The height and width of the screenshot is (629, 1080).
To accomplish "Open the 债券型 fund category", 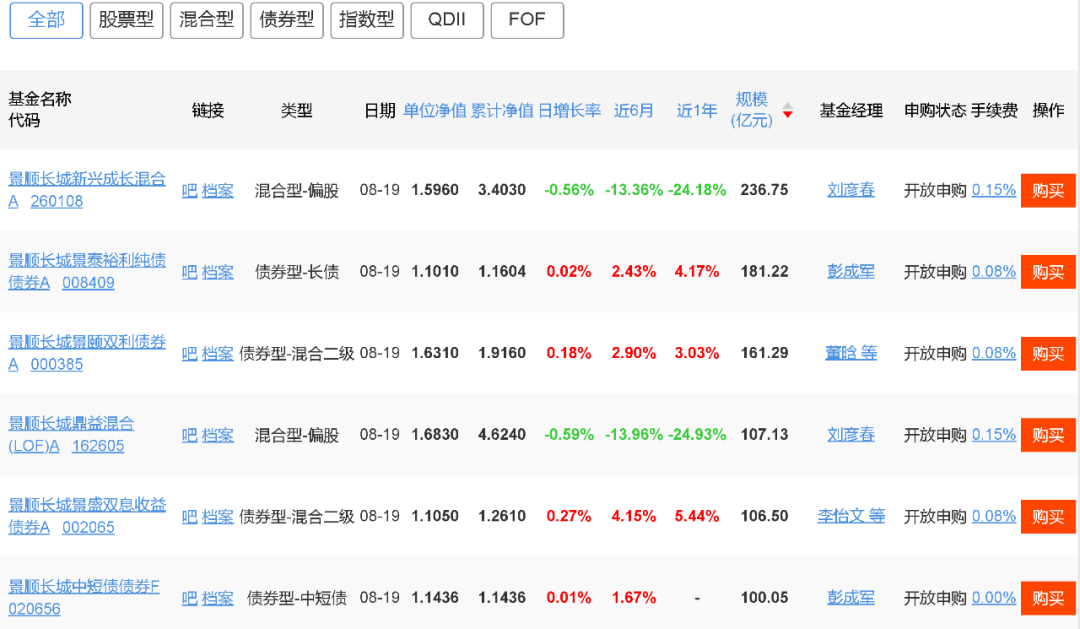I will [x=286, y=20].
